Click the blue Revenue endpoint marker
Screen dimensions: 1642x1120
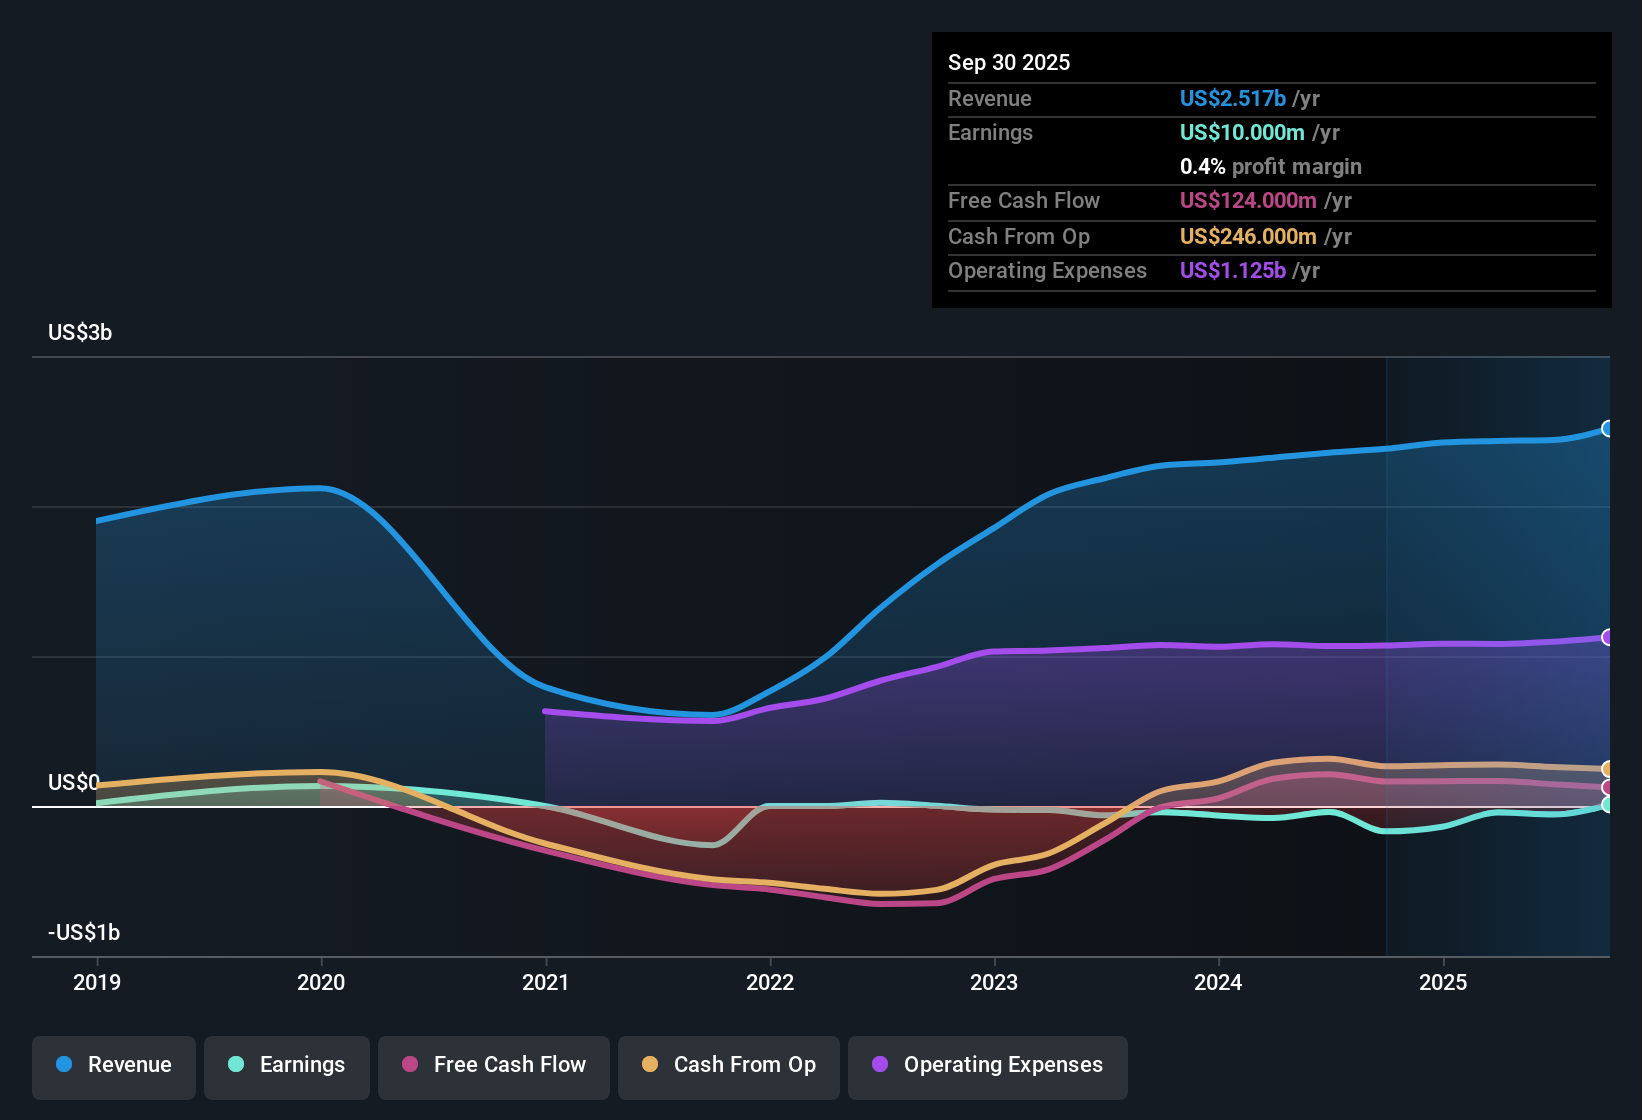(1608, 429)
